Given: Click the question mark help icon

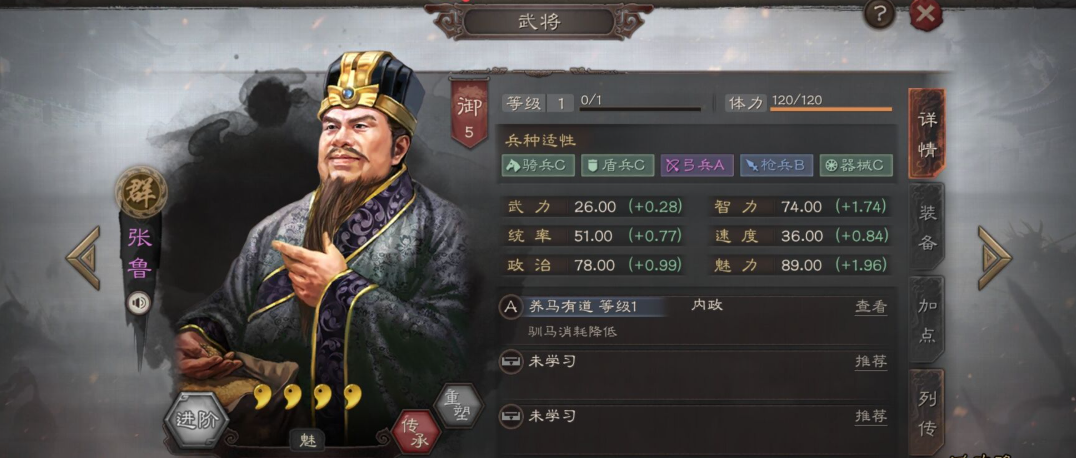Looking at the screenshot, I should point(879,14).
